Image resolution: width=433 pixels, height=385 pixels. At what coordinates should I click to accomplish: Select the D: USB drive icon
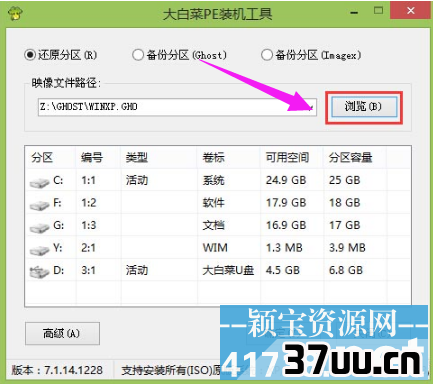click(39, 272)
